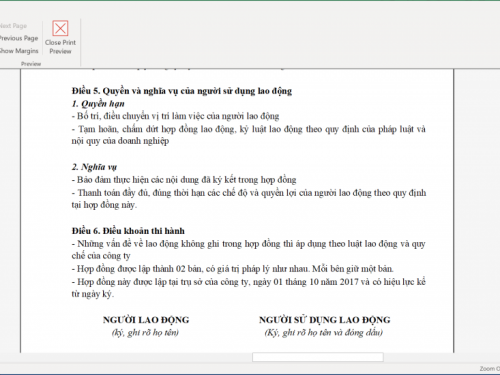Click the '1. Quyền hạn' subheading
500x375 pixels.
[x=98, y=104]
